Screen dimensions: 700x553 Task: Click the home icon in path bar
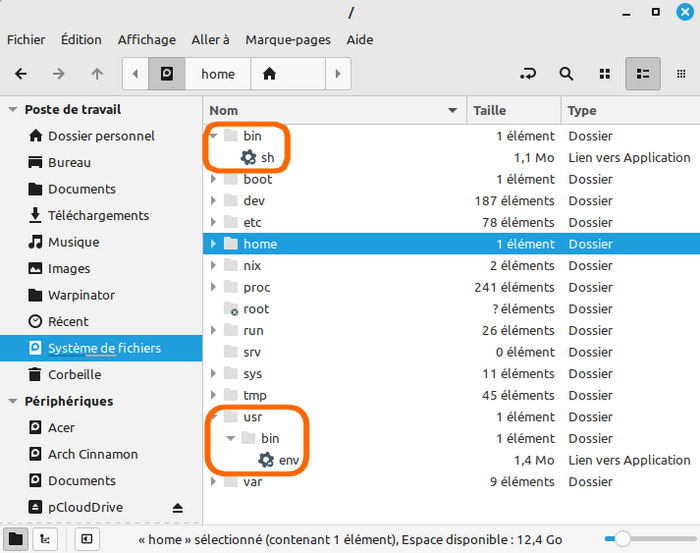pos(269,74)
